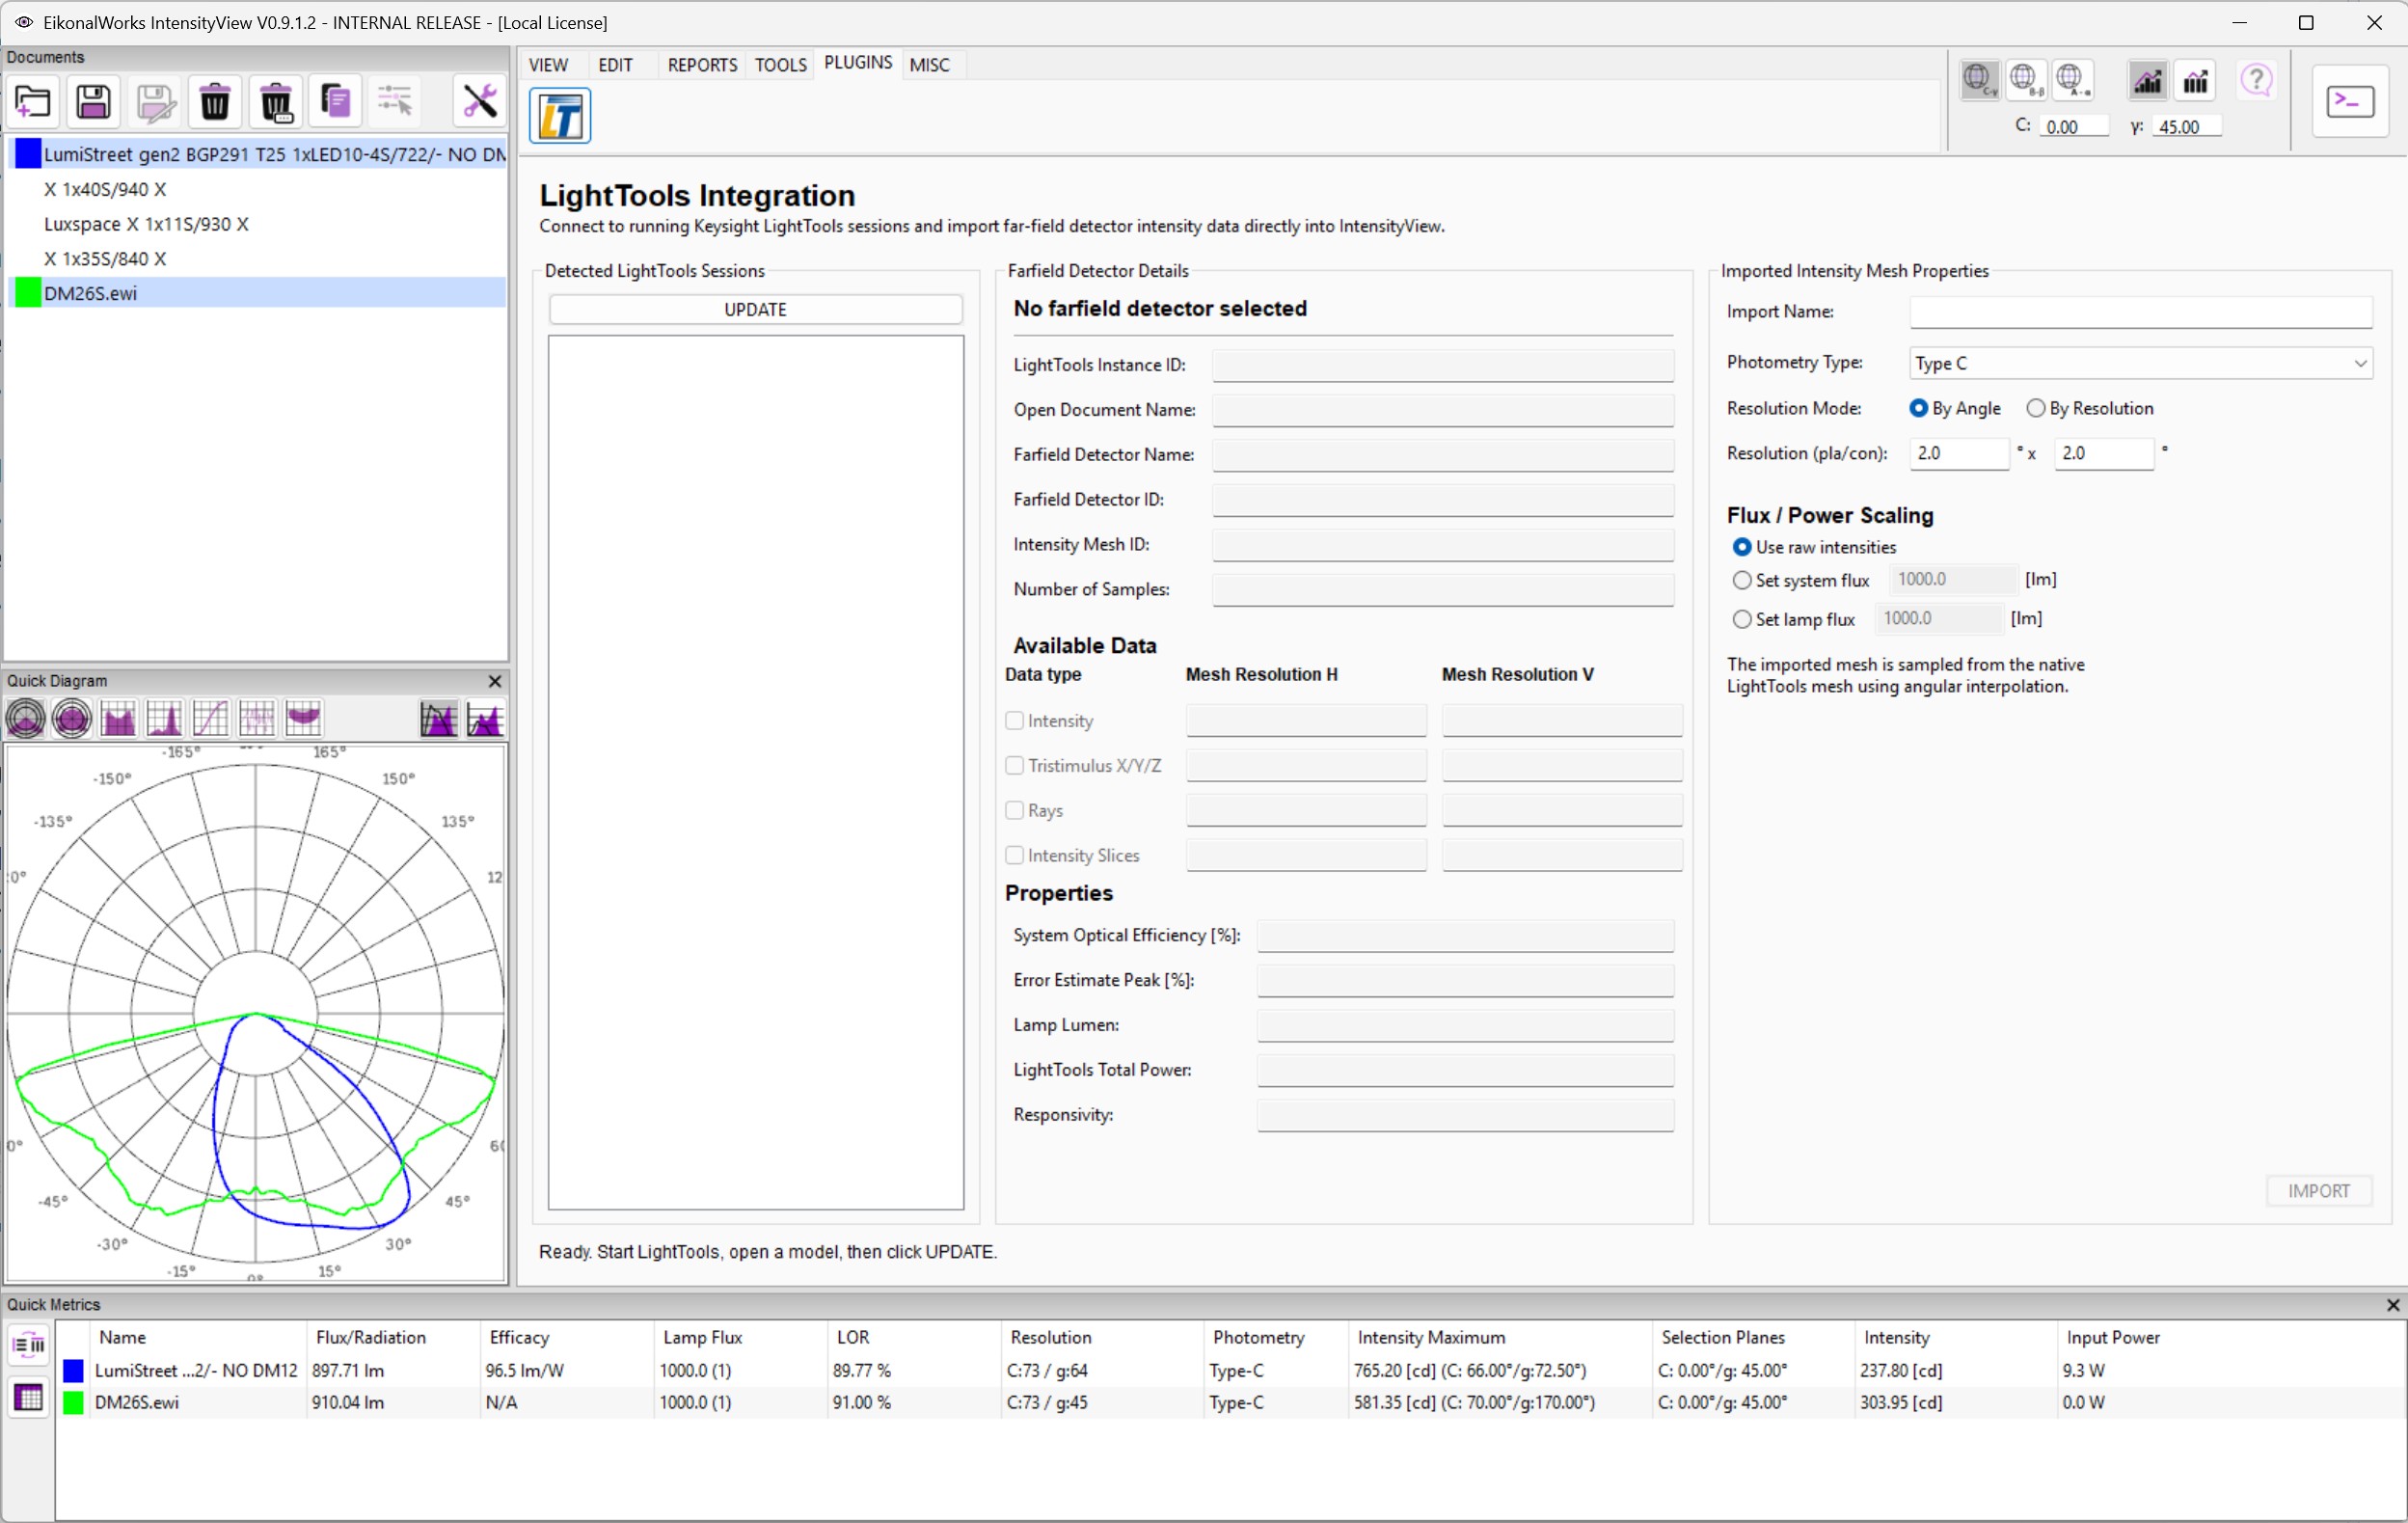Save the document with the floppy disk icon

pos(94,101)
